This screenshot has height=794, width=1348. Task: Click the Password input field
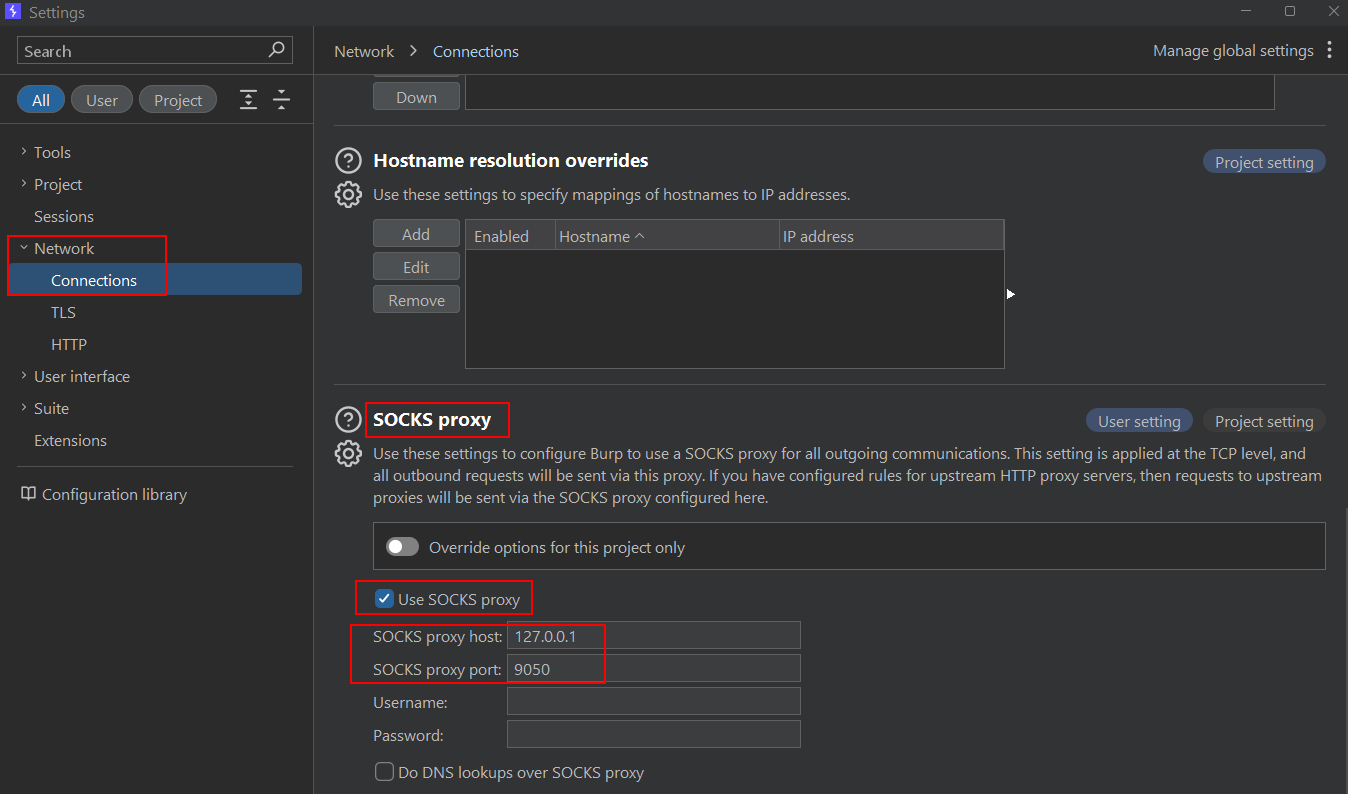(654, 734)
